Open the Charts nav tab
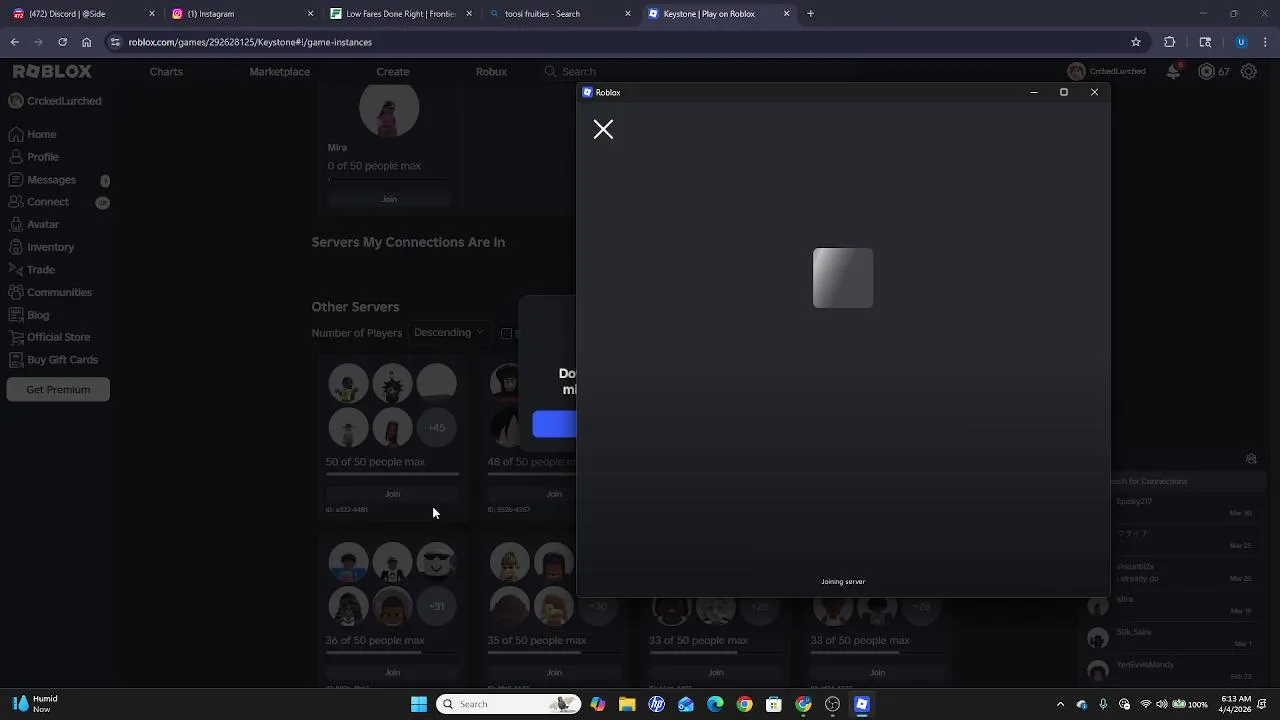 click(x=166, y=71)
